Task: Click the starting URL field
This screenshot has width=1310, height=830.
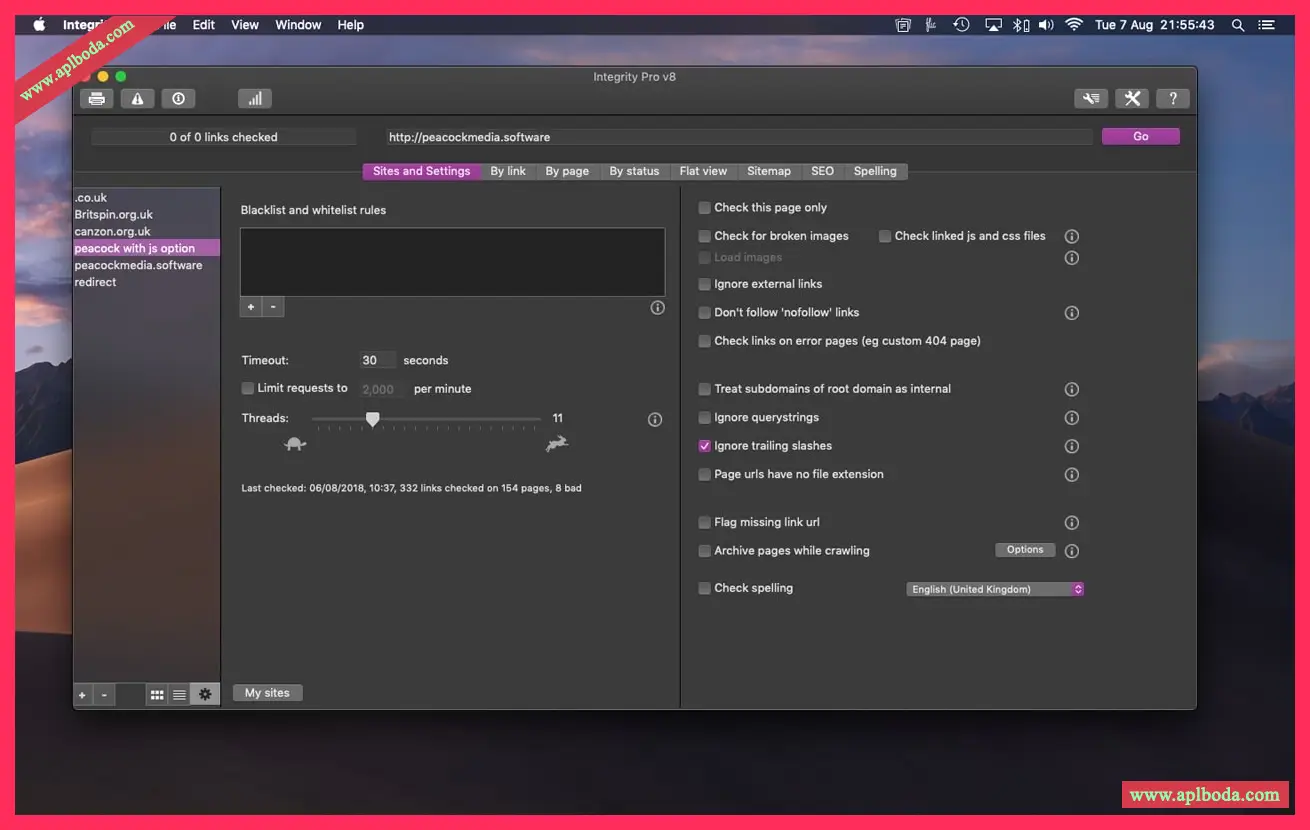Action: [x=740, y=137]
